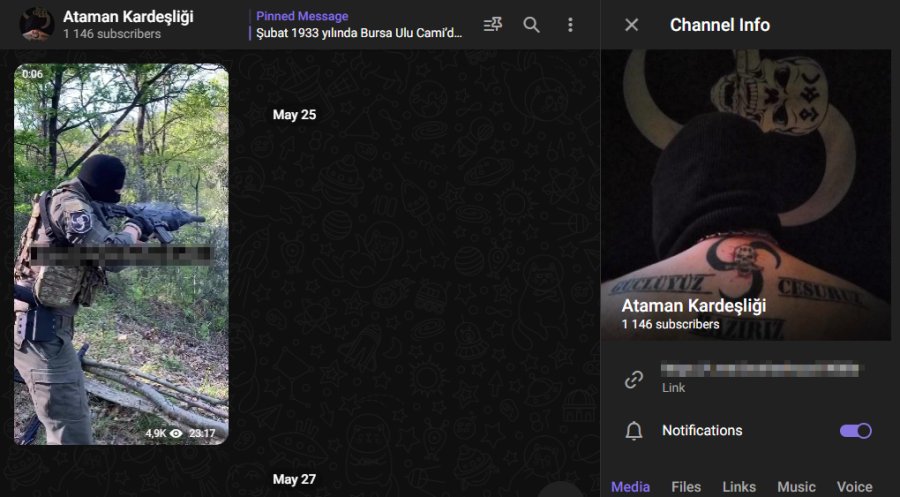Close the Channel Info panel

631,25
